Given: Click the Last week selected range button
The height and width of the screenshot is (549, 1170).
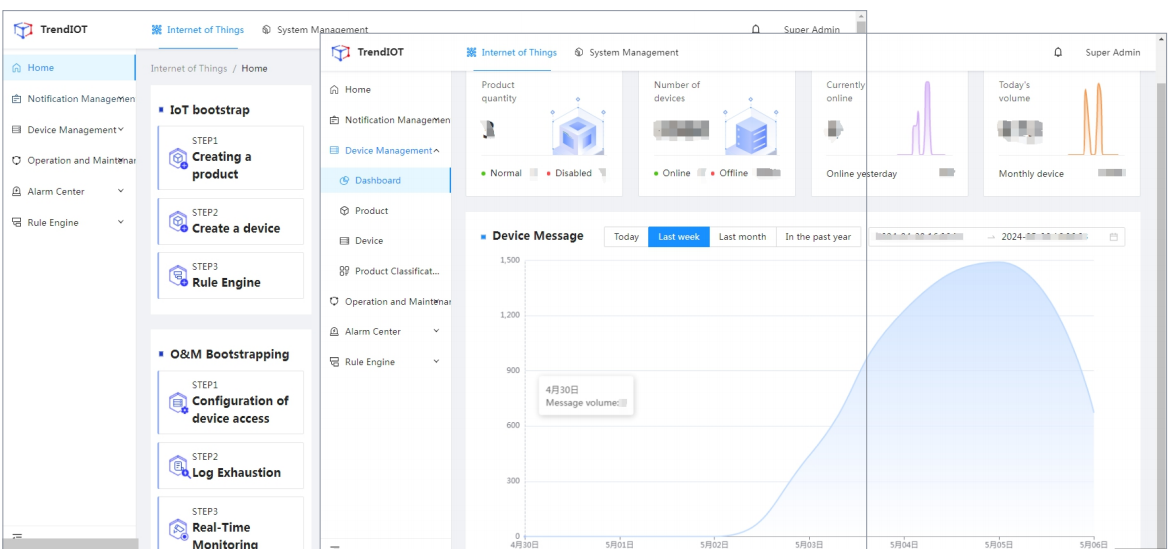Looking at the screenshot, I should click(x=679, y=237).
